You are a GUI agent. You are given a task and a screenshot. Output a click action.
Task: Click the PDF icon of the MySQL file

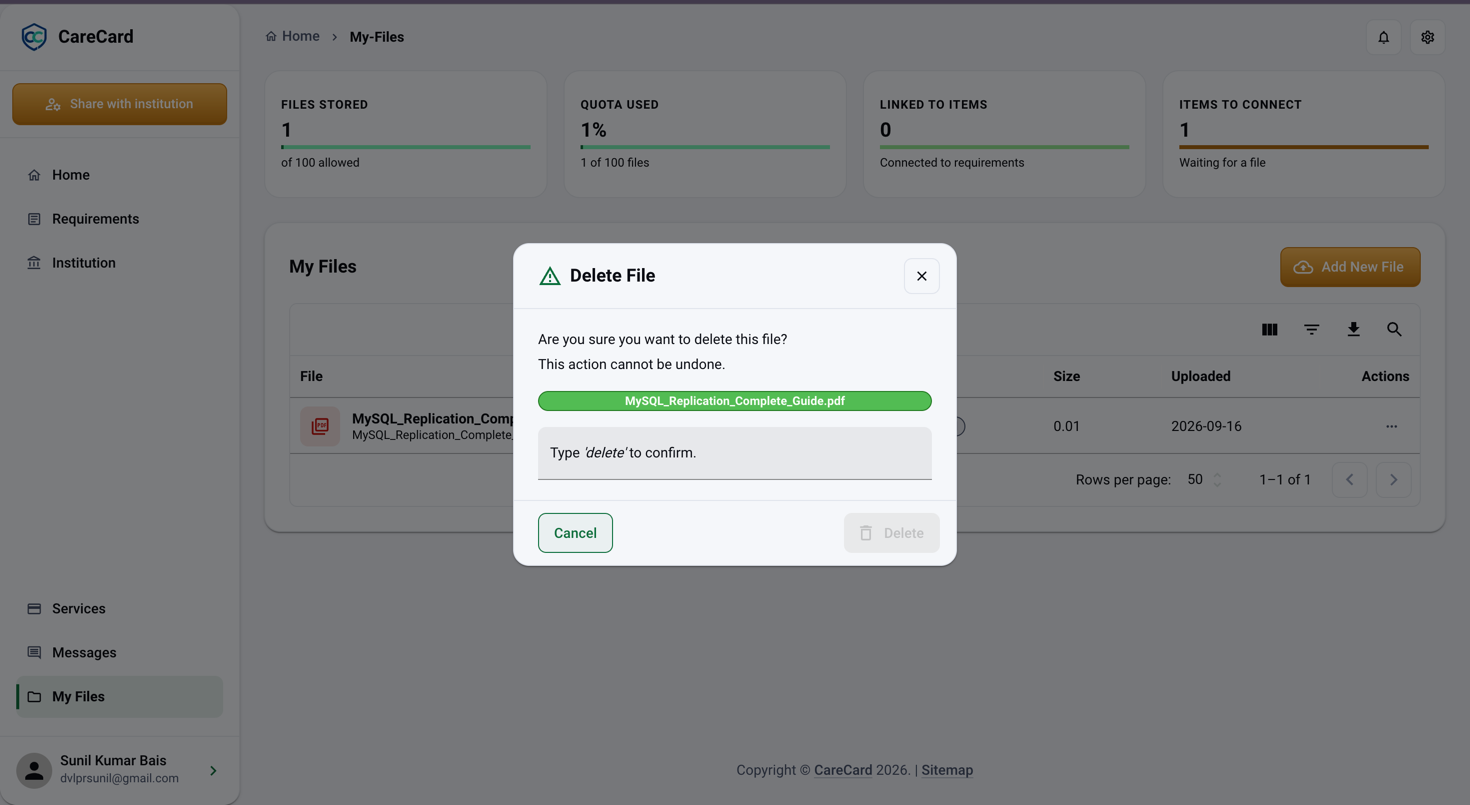pos(320,426)
